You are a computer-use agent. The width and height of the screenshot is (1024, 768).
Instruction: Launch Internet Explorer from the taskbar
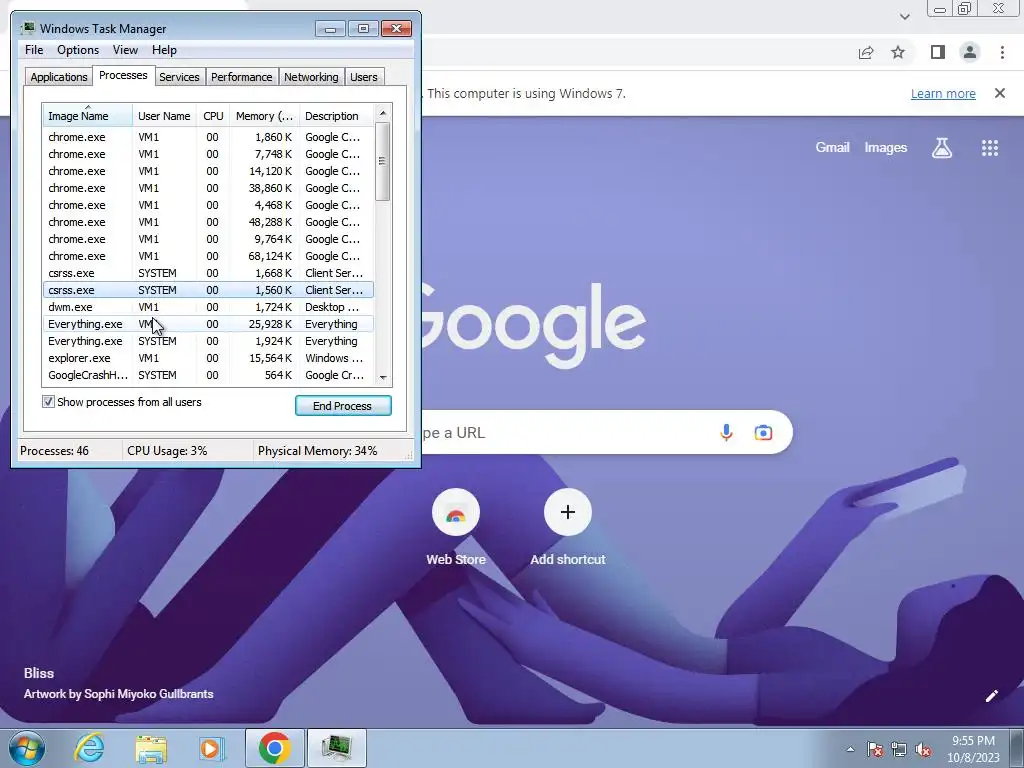[89, 748]
